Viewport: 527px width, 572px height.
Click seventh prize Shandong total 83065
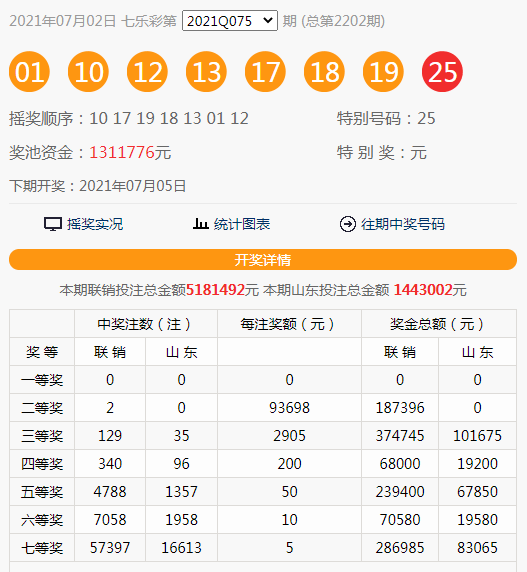(477, 548)
